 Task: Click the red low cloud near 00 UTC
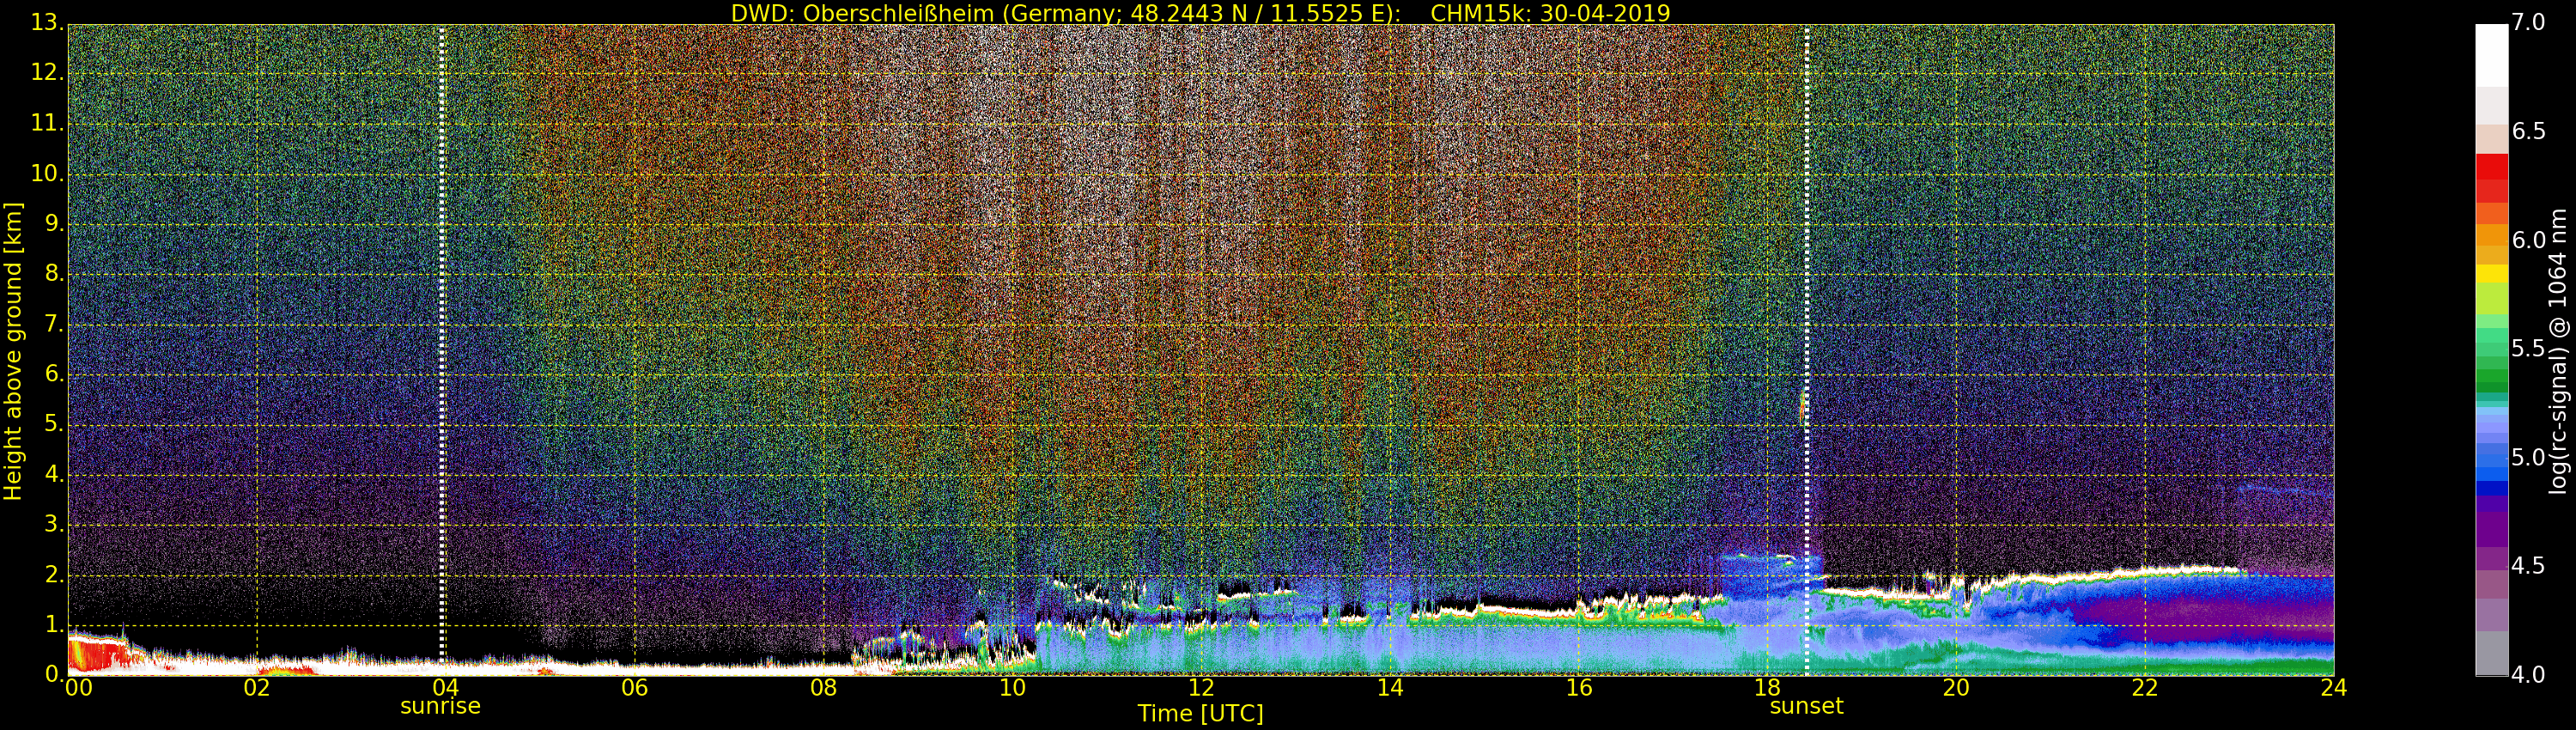tap(97, 655)
